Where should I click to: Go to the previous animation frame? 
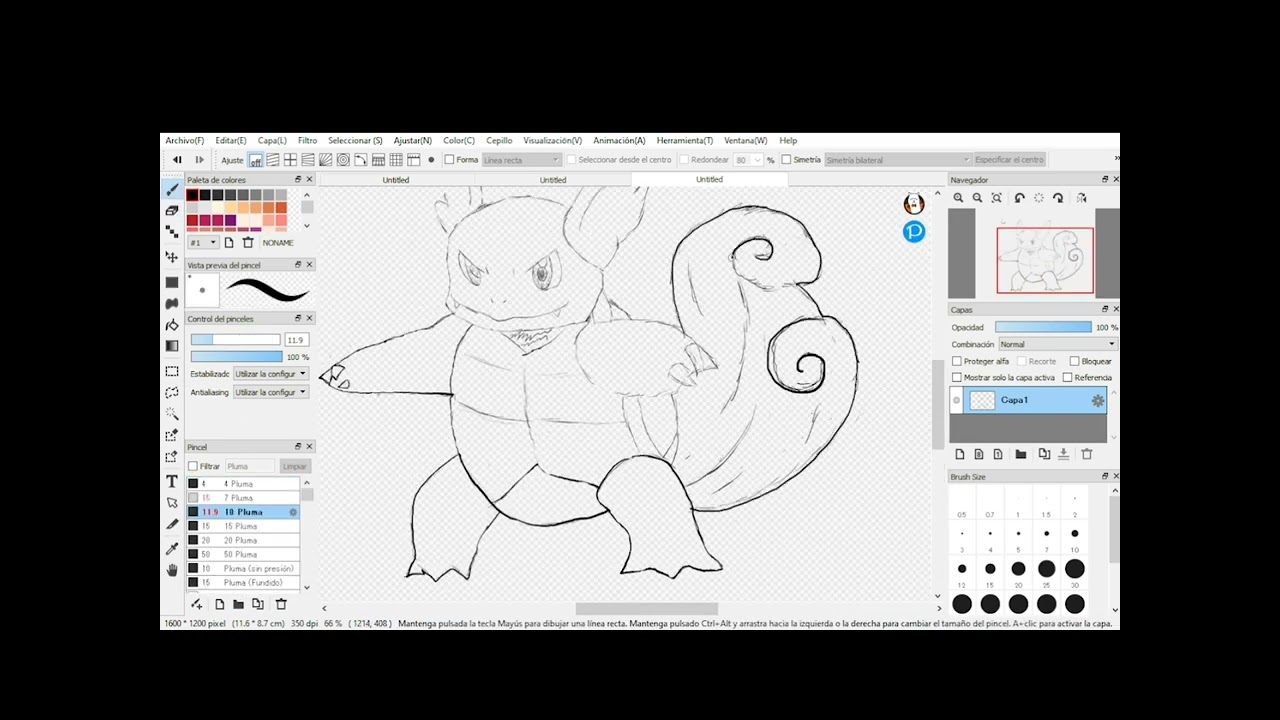(177, 160)
